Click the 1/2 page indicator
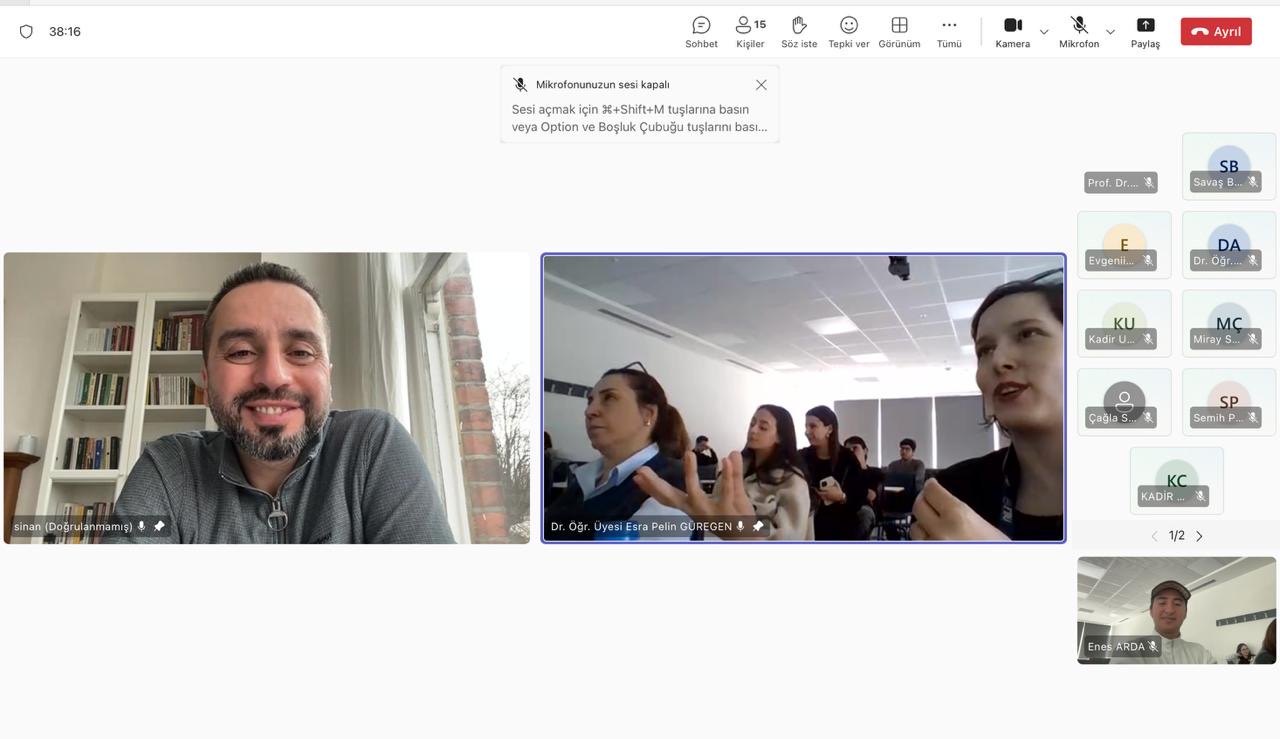This screenshot has height=739, width=1280. pos(1177,536)
